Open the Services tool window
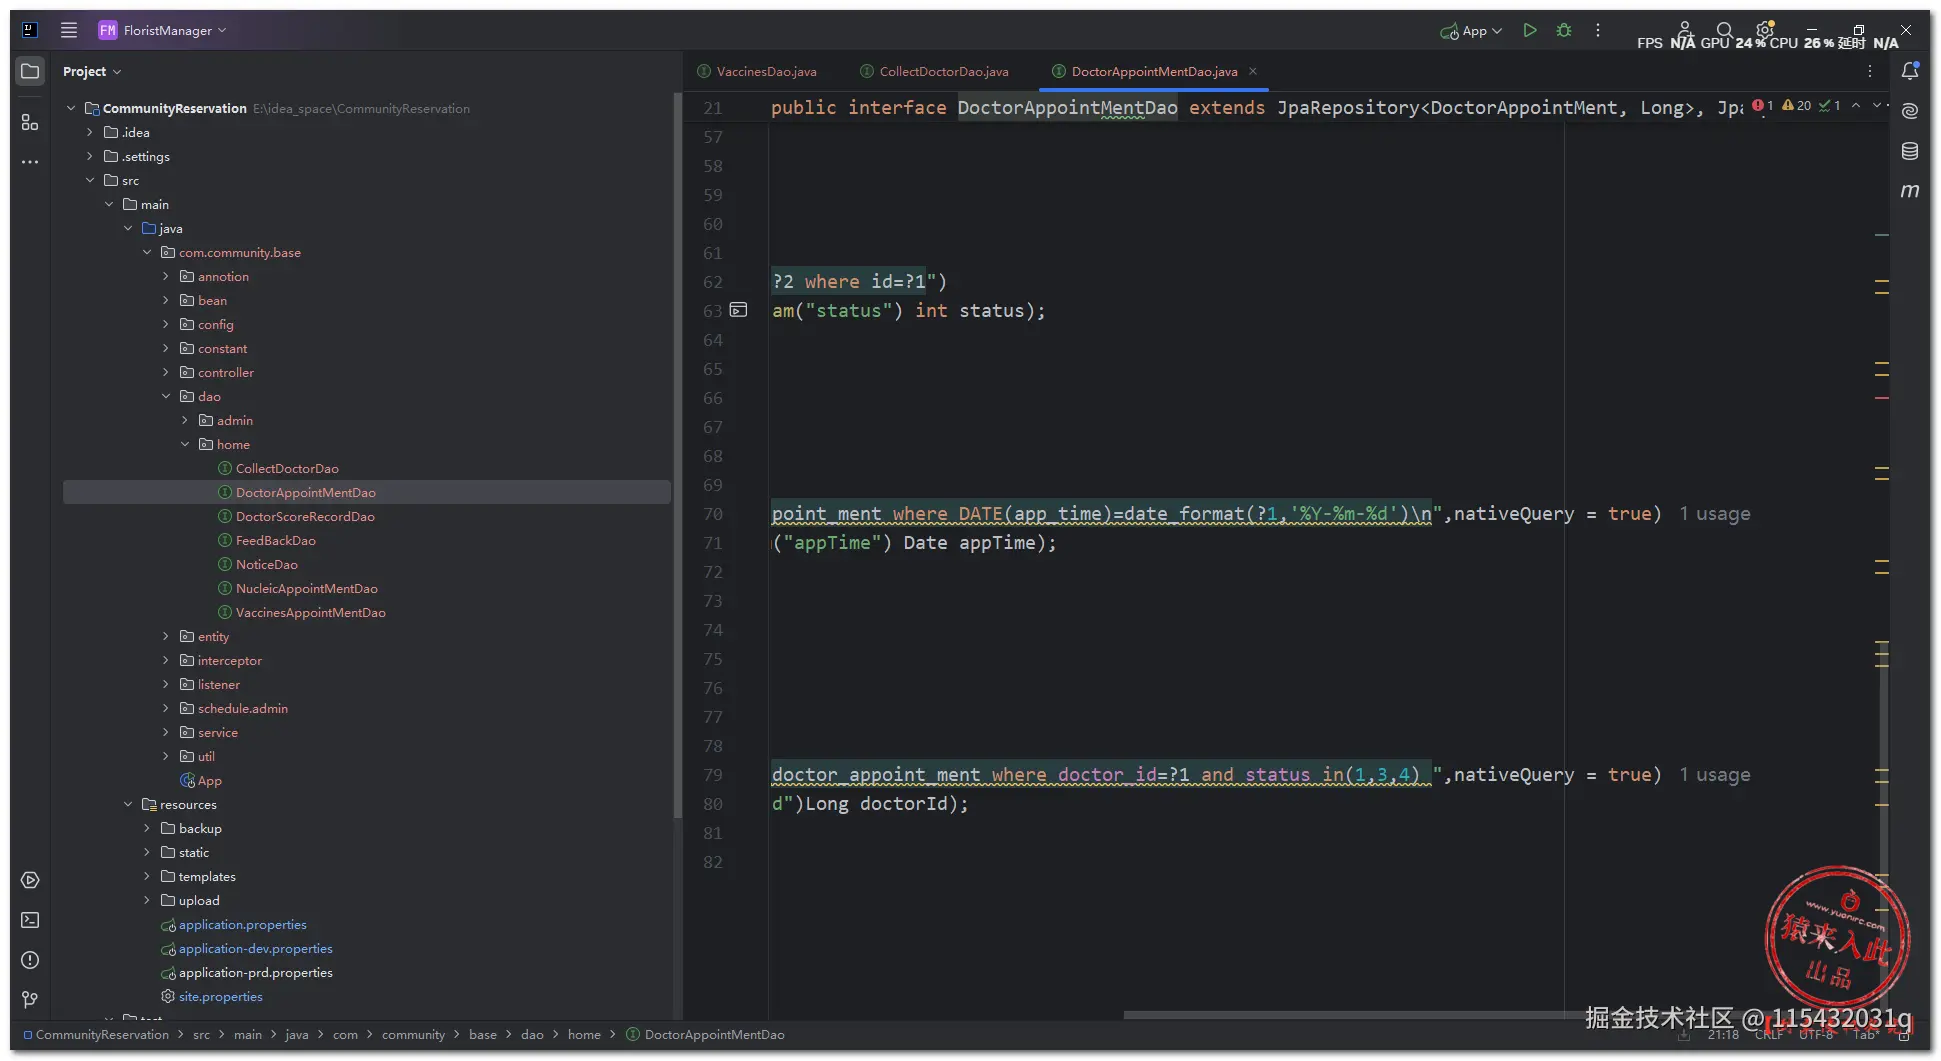Image resolution: width=1941 pixels, height=1061 pixels. click(x=30, y=880)
